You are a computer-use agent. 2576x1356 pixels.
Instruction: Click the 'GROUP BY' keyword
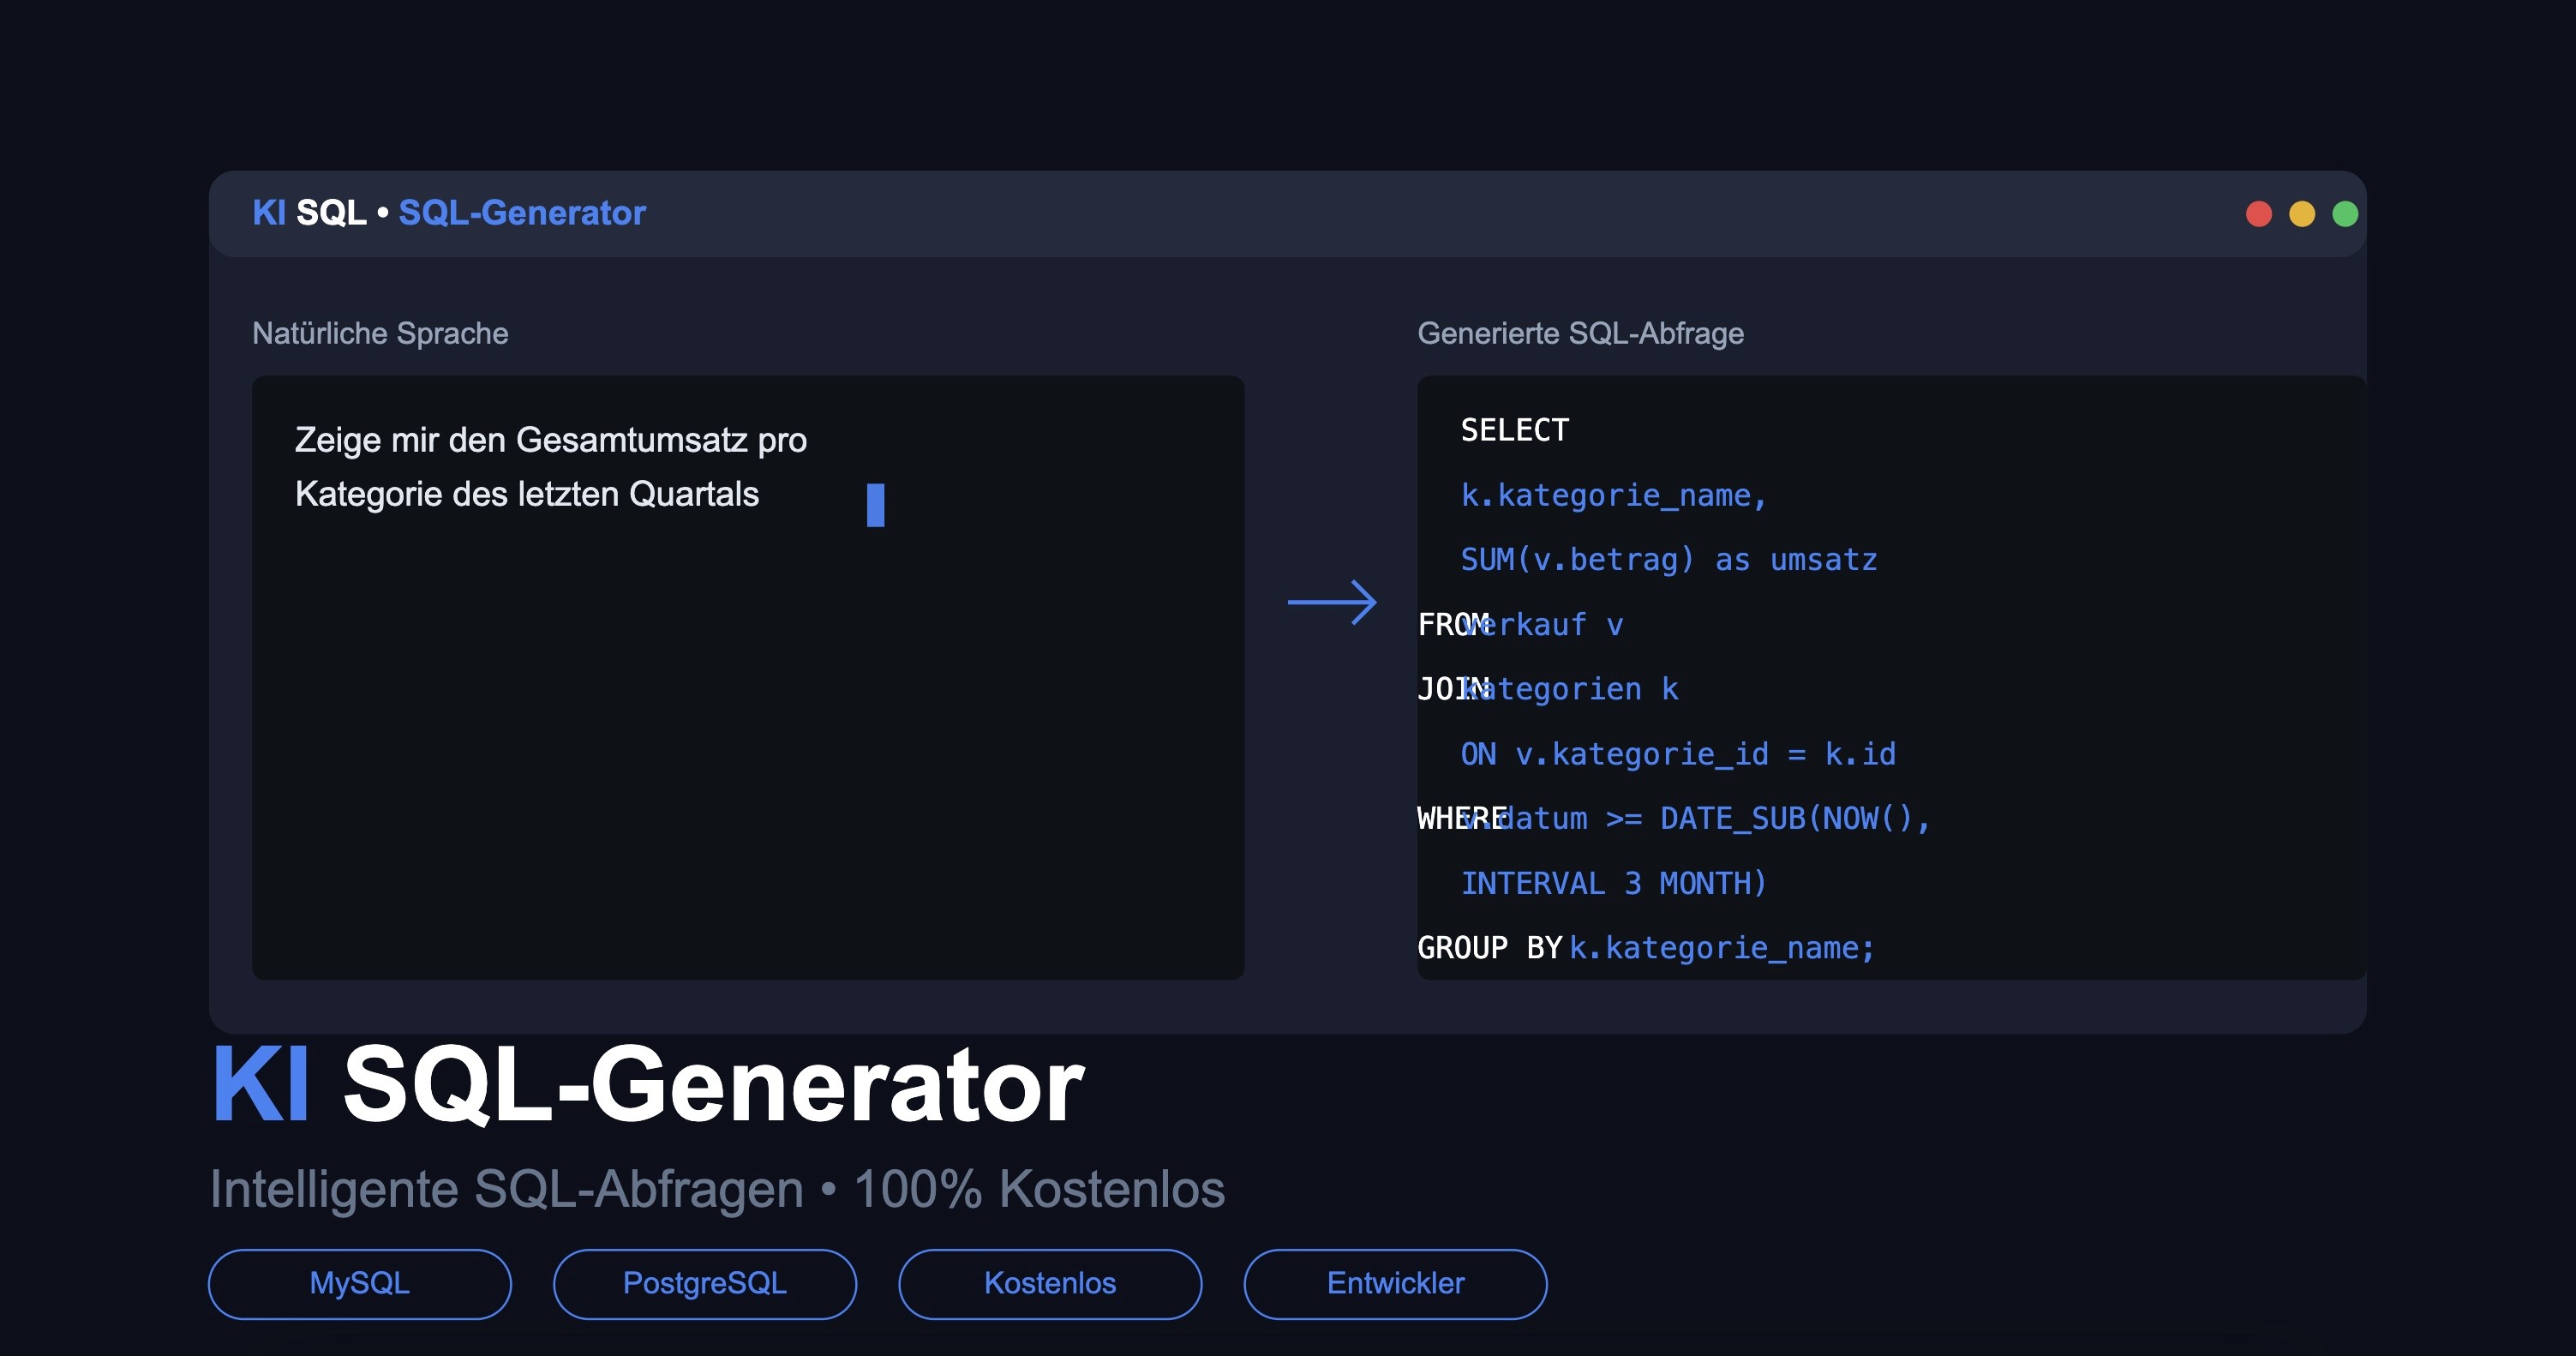coord(1490,948)
